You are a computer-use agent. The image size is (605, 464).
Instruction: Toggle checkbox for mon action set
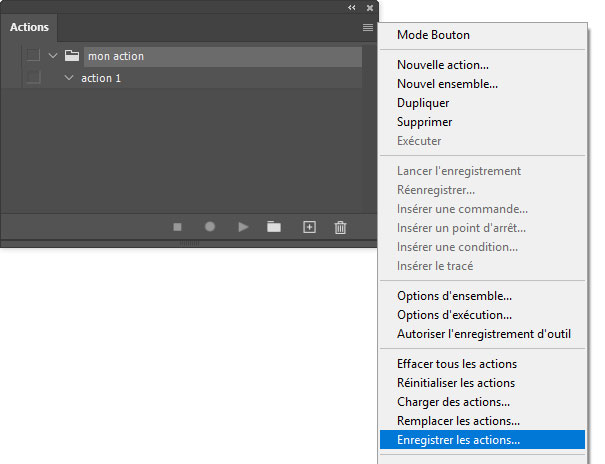33,56
